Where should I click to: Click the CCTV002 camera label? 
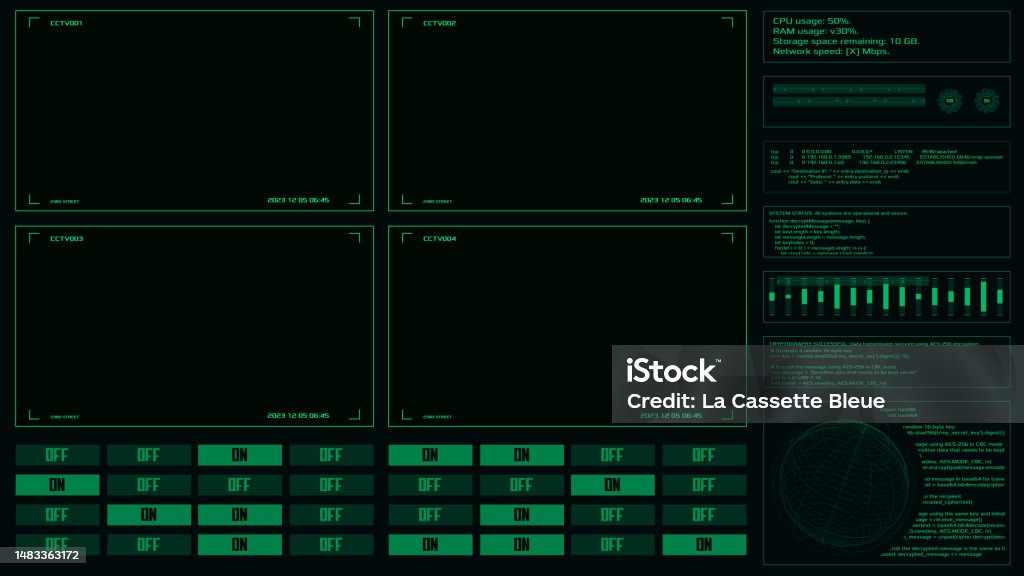click(x=439, y=23)
